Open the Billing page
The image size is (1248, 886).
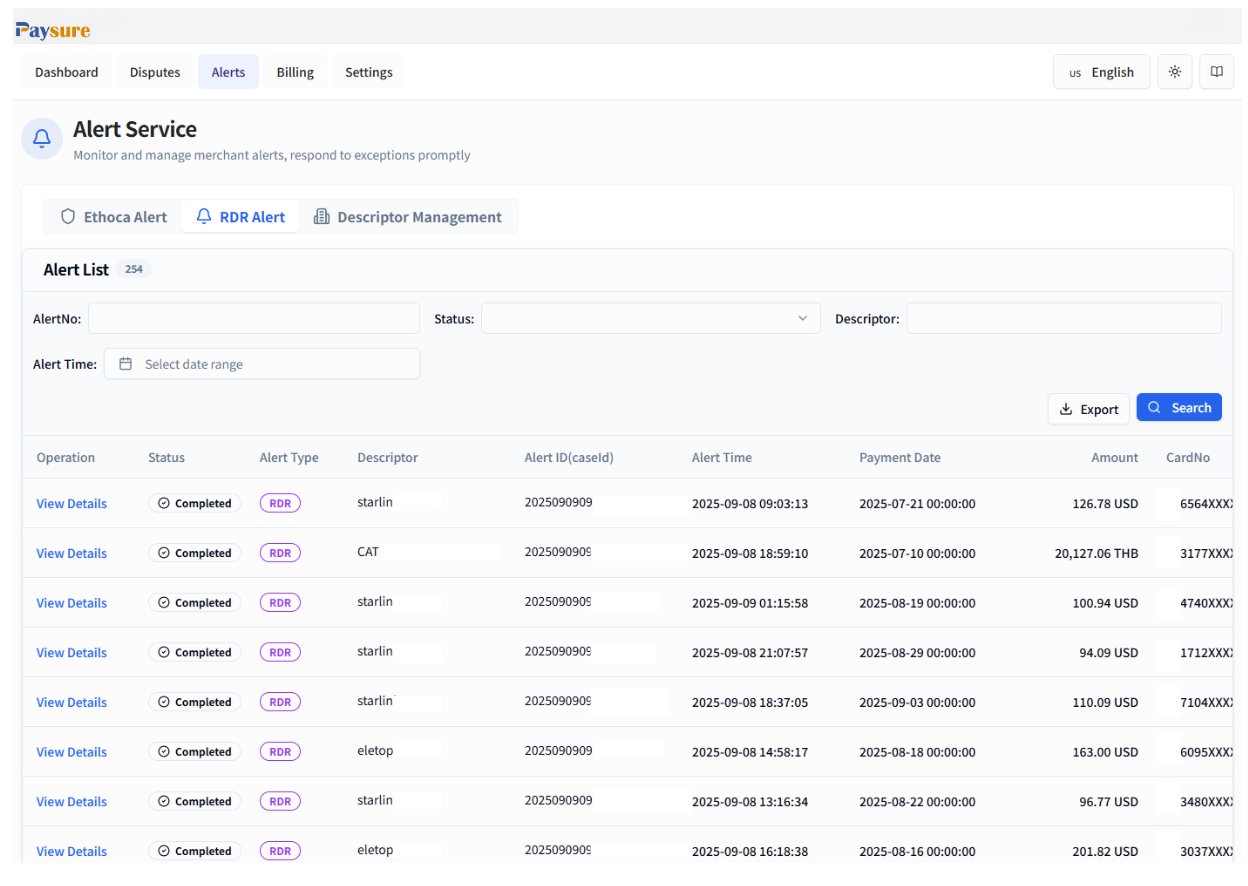[295, 72]
